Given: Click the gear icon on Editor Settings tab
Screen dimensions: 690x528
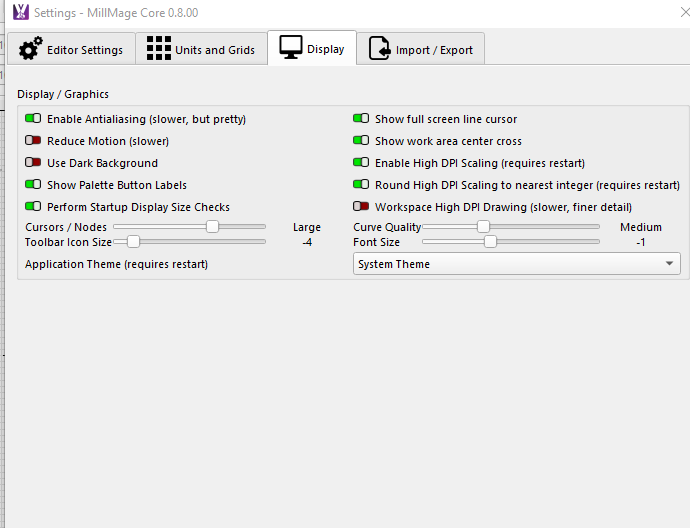Looking at the screenshot, I should [31, 49].
